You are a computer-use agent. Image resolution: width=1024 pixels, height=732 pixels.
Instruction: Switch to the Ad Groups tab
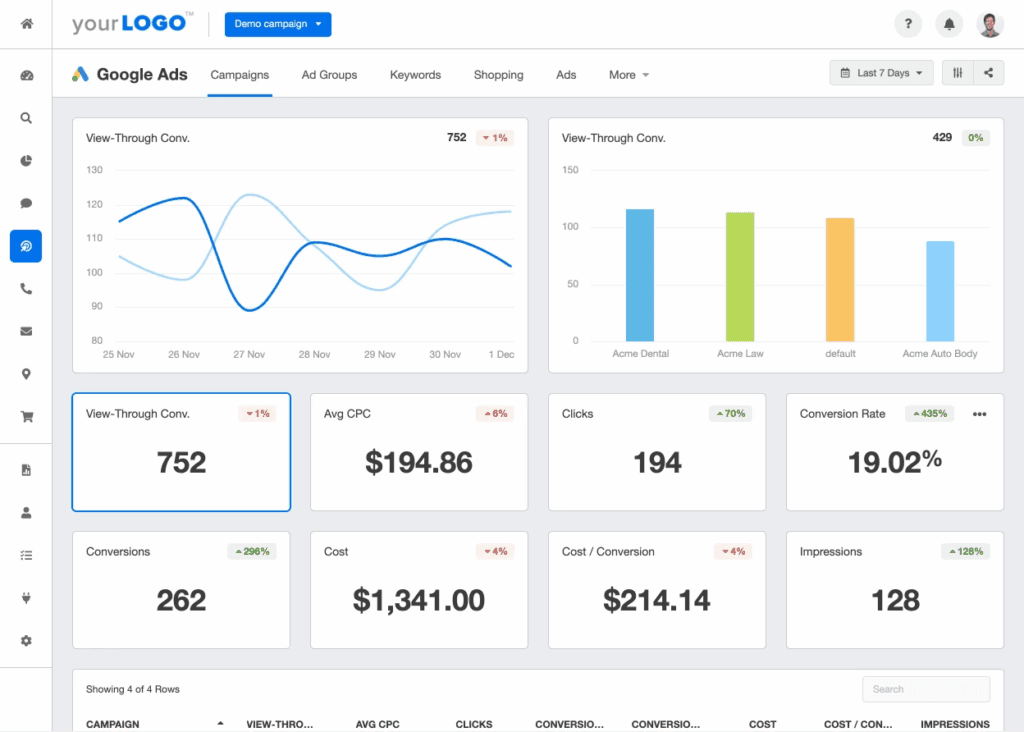[x=329, y=74]
